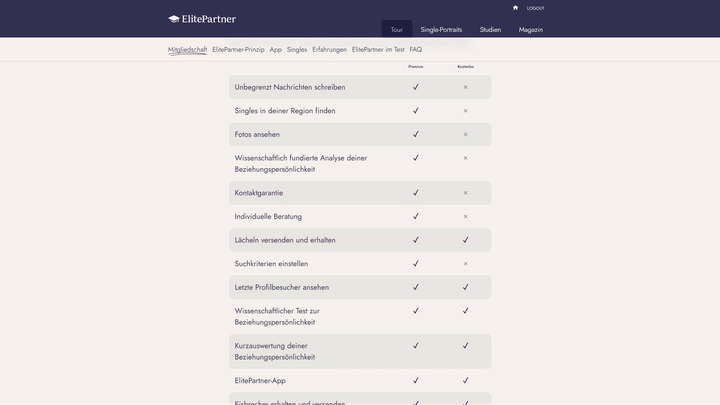This screenshot has height=405, width=720.
Task: Click Kostenlos checkmark for Kurzauswertung row
Action: point(466,346)
